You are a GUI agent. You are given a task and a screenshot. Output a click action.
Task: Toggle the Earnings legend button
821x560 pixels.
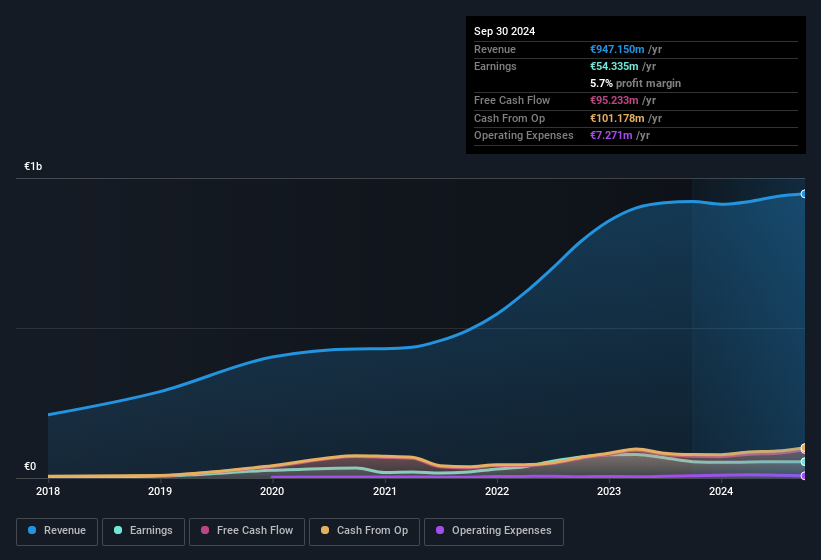tap(143, 532)
